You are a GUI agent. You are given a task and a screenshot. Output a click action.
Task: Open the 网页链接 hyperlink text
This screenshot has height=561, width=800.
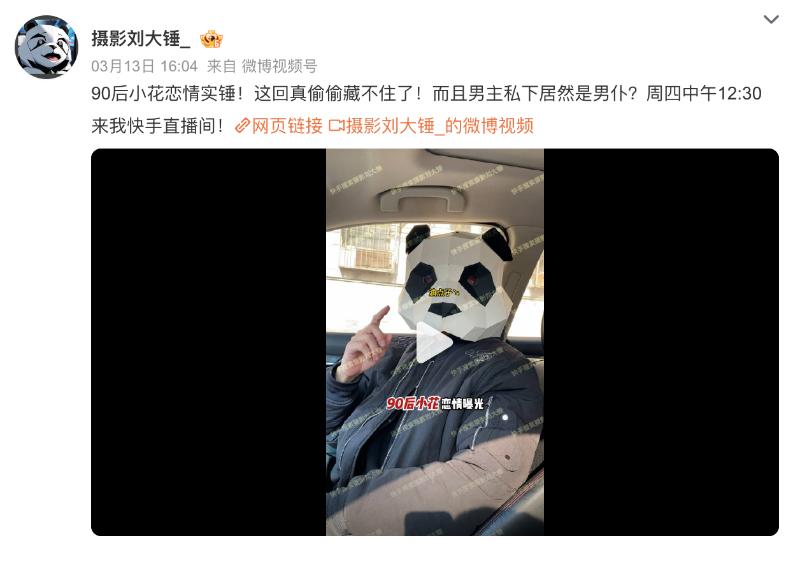tap(287, 125)
